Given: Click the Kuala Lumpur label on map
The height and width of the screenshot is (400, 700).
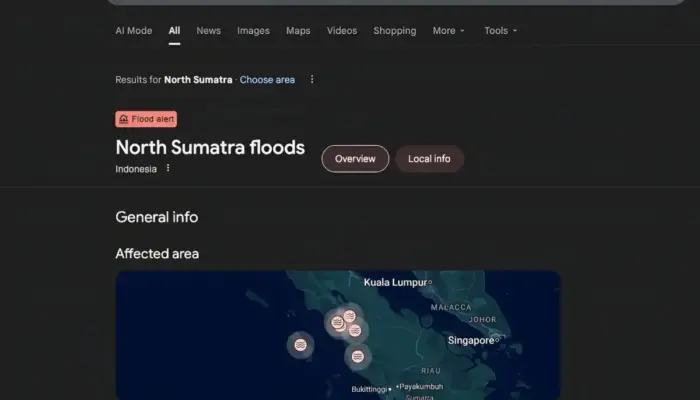Looking at the screenshot, I should click(x=395, y=282).
